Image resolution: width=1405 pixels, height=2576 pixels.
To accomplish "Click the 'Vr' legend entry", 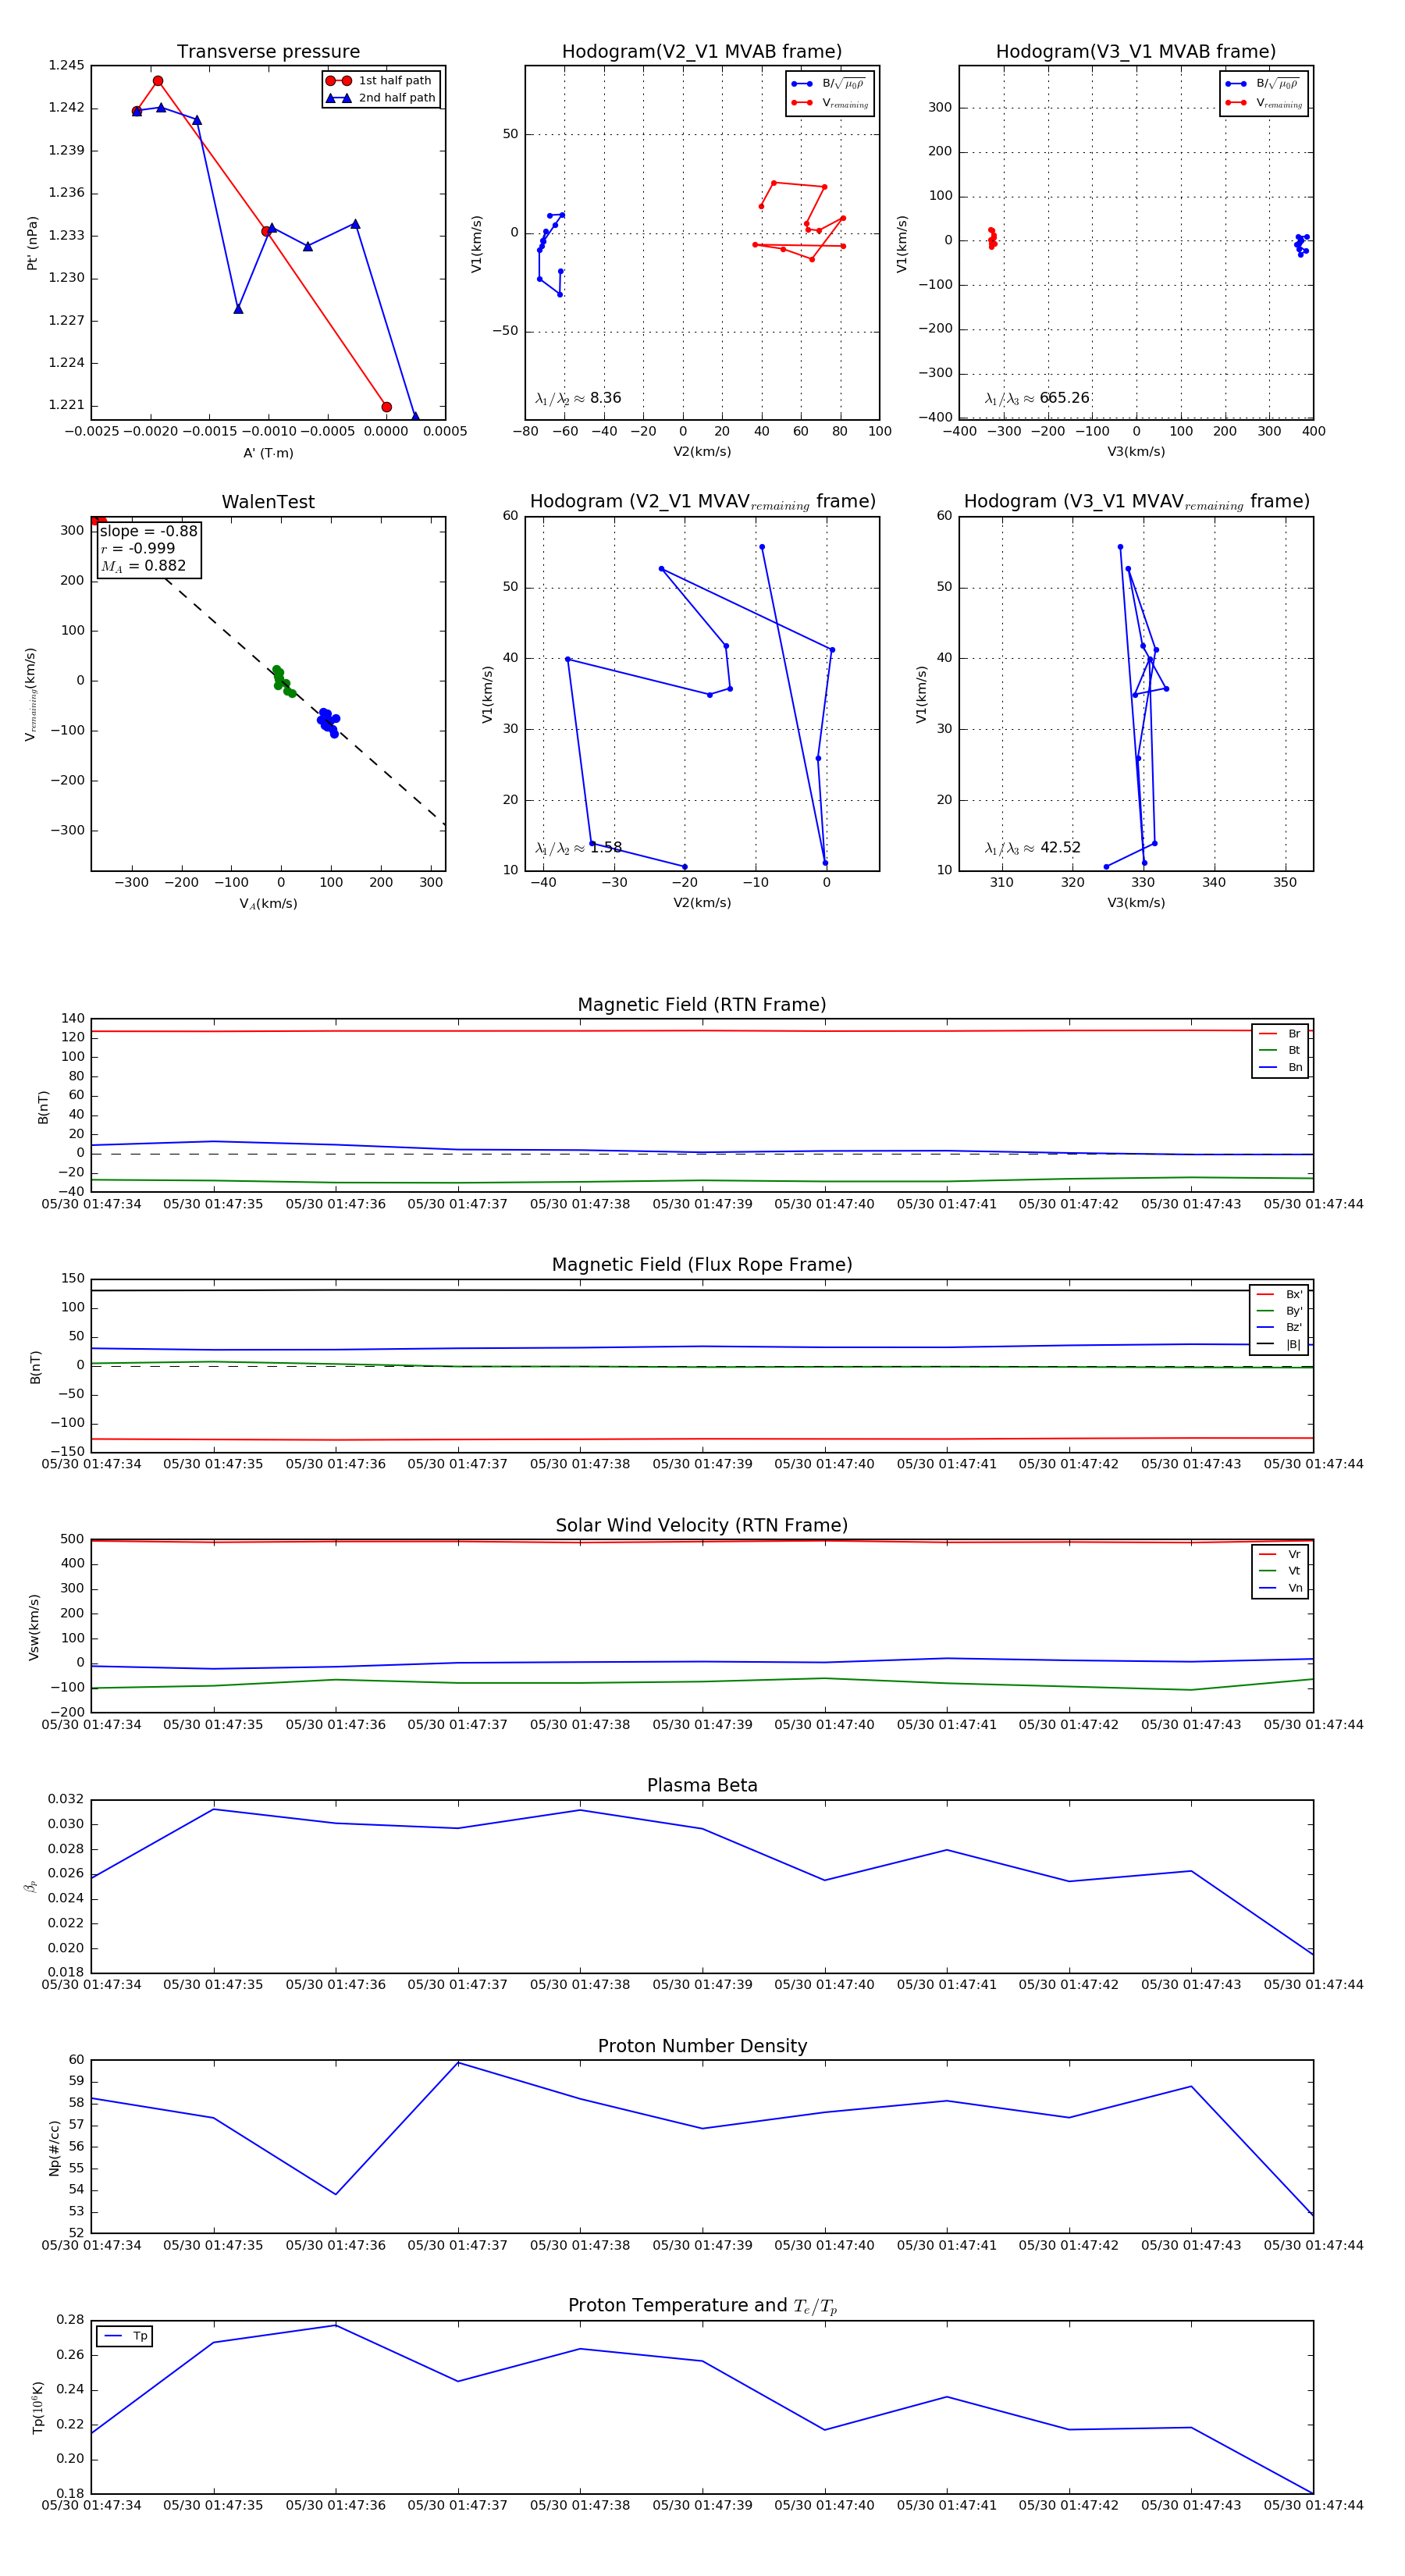I will point(1281,1554).
